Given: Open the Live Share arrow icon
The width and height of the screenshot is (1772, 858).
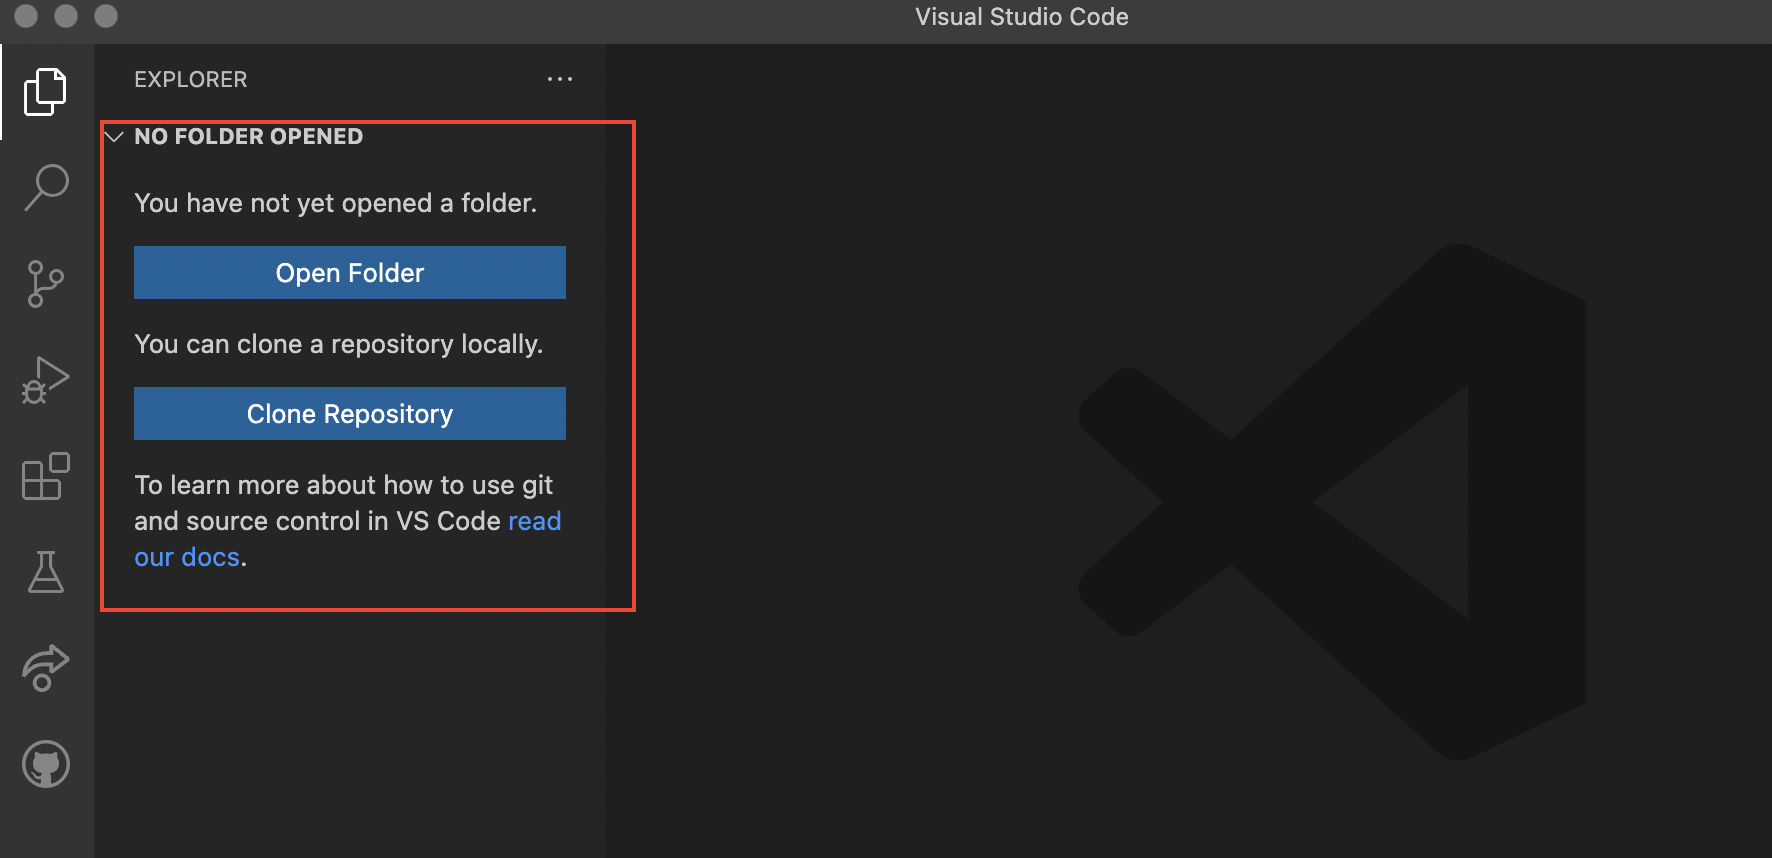Looking at the screenshot, I should click(45, 668).
